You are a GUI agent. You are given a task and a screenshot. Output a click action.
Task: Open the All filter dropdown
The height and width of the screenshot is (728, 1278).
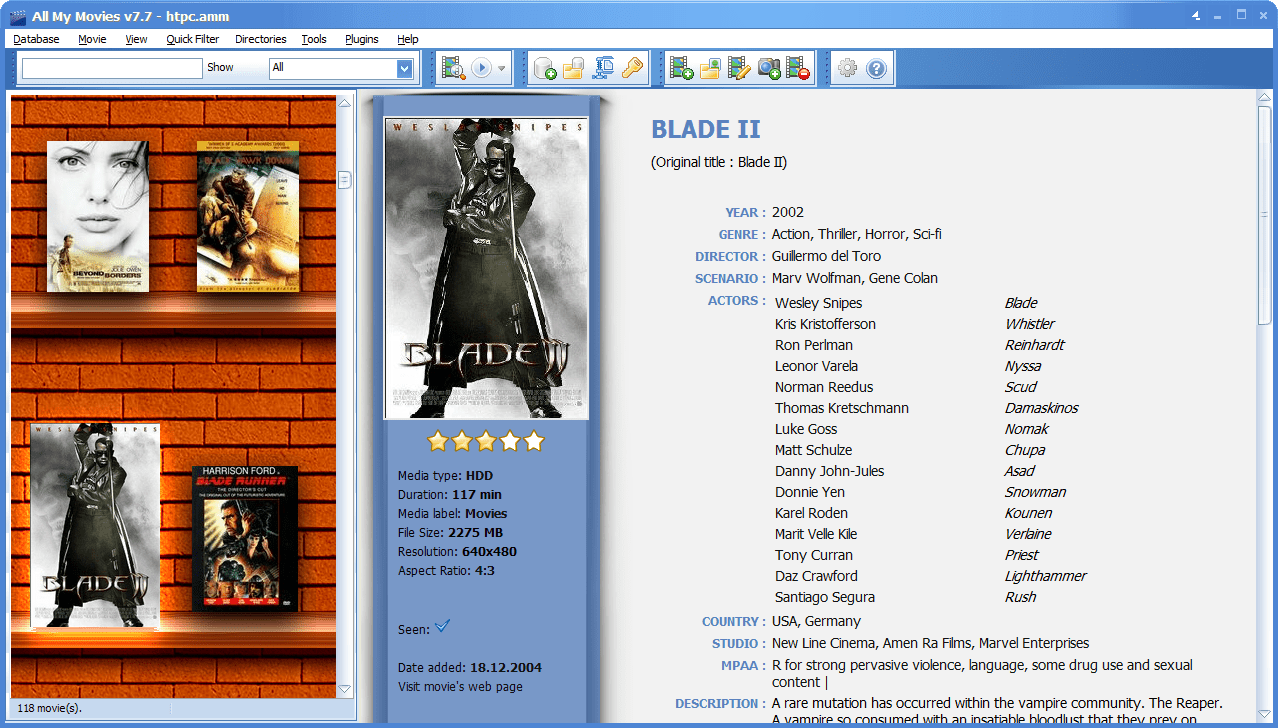pos(402,68)
